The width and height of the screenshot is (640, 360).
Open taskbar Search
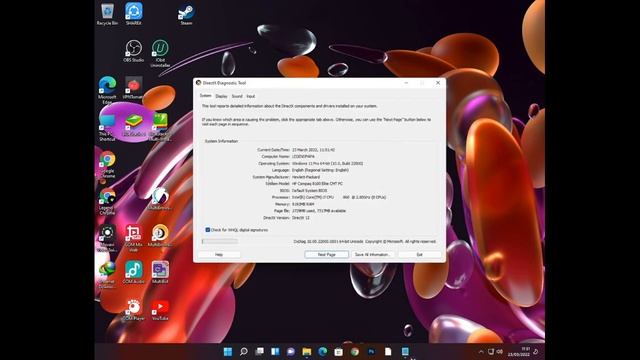pos(244,351)
